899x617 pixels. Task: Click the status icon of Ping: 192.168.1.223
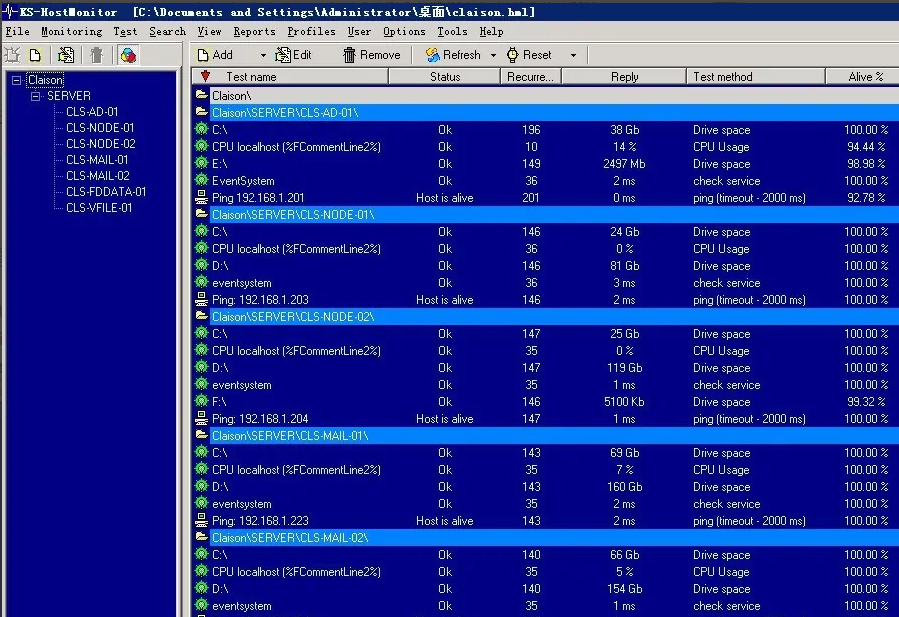pos(201,520)
